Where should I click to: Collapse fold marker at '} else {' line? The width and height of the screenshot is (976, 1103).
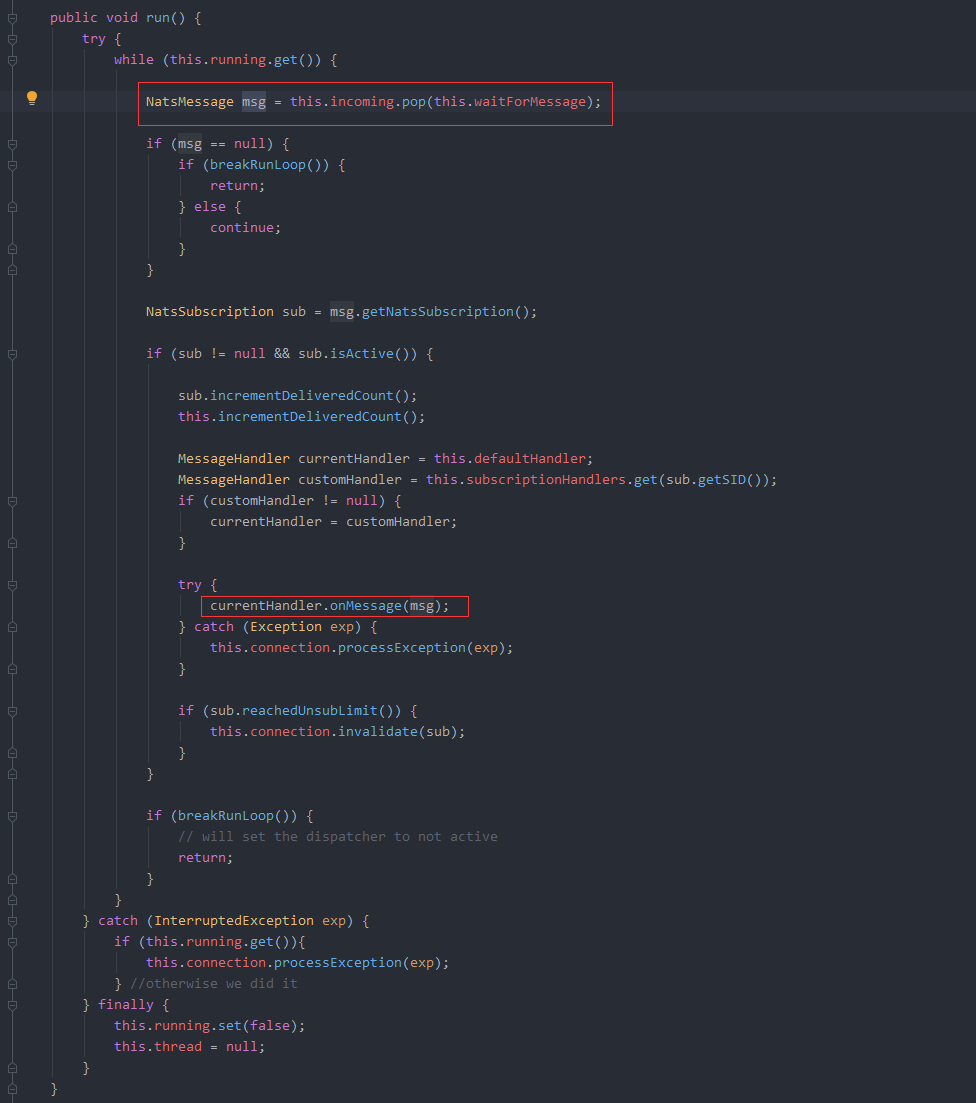(13, 208)
